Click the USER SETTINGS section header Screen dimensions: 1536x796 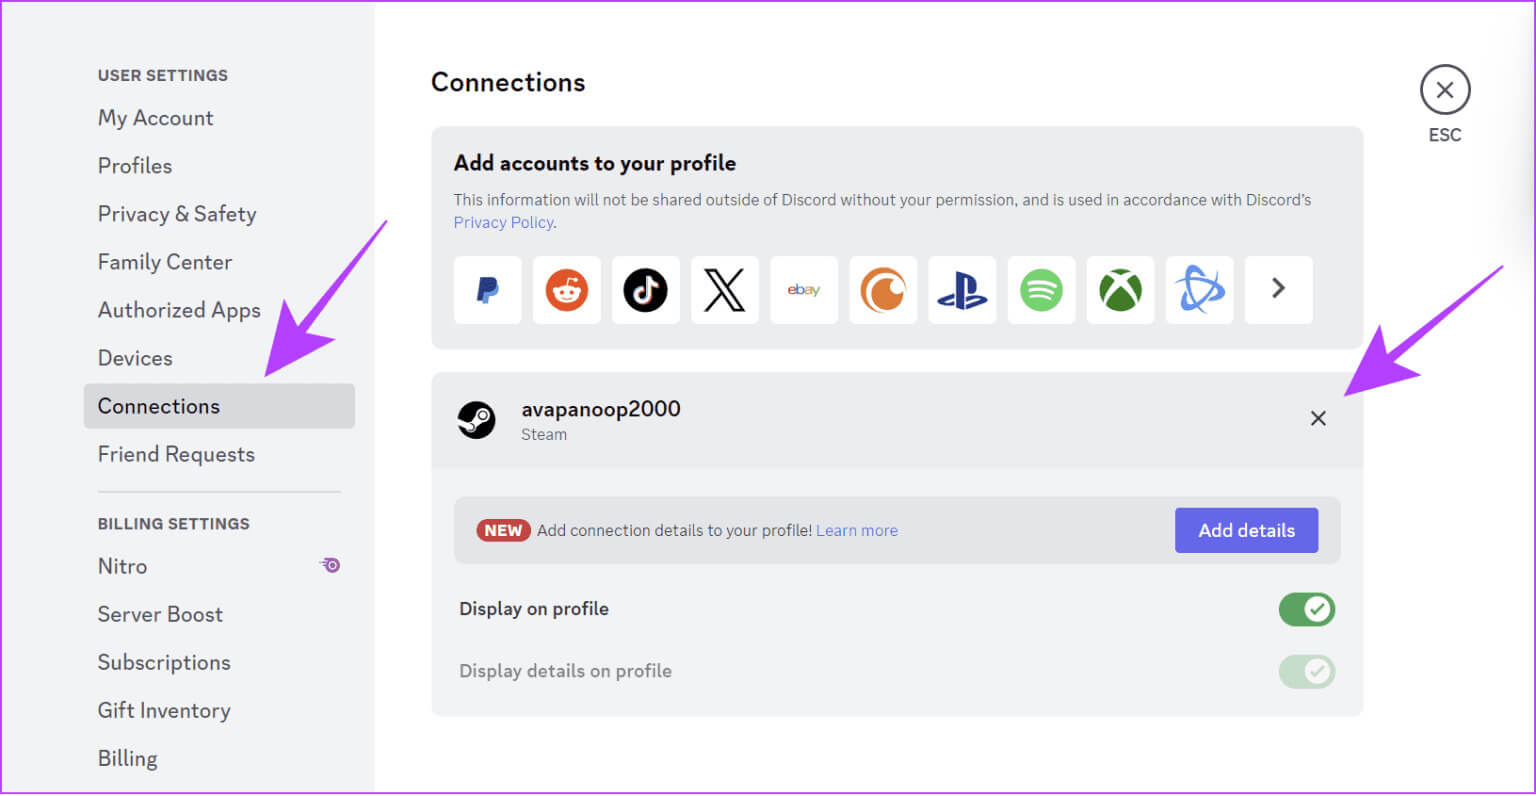(163, 75)
